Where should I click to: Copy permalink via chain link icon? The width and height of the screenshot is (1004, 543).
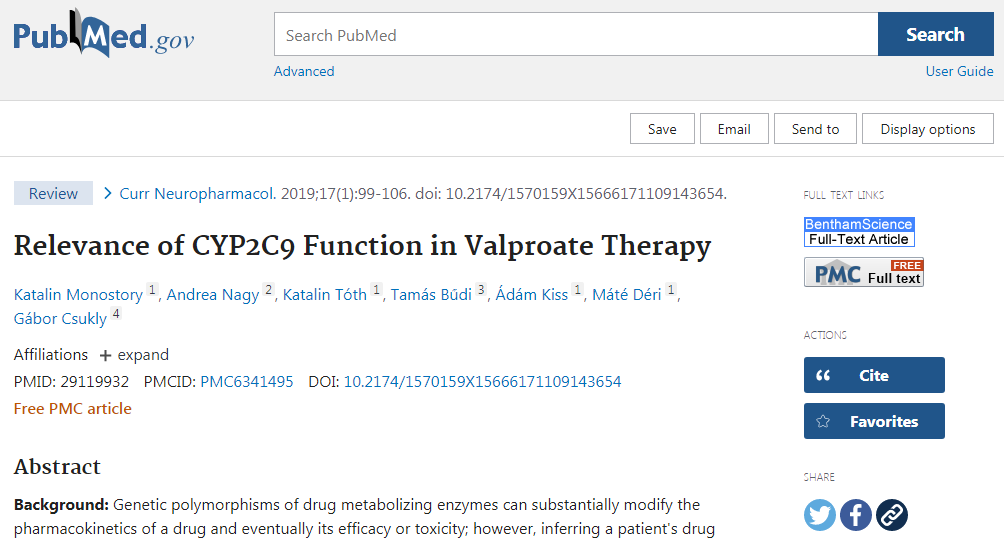(x=892, y=515)
